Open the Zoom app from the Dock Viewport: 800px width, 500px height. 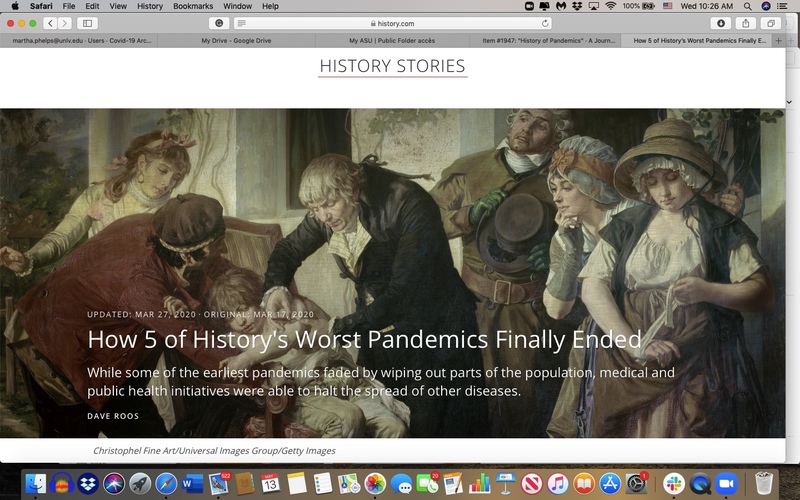[727, 483]
